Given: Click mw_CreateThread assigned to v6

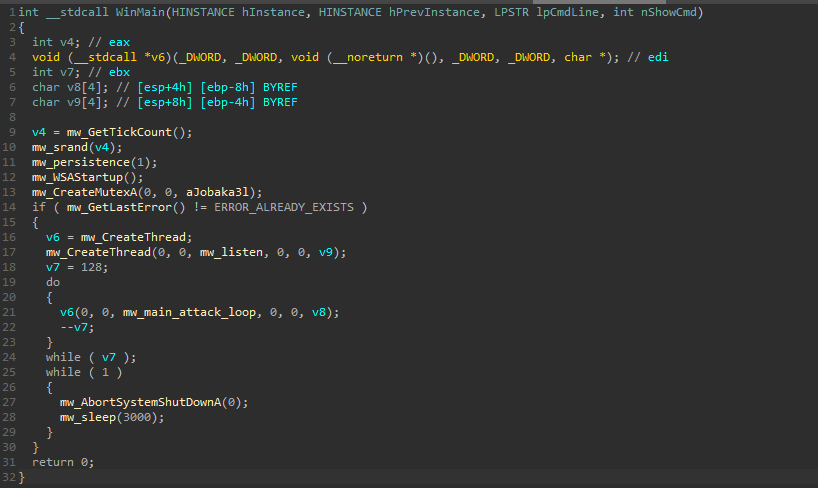Looking at the screenshot, I should point(133,237).
